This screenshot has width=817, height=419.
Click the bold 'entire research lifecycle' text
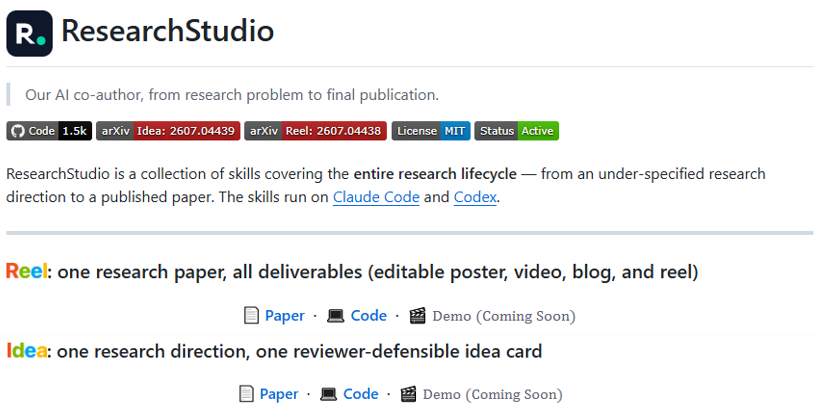[x=435, y=174]
